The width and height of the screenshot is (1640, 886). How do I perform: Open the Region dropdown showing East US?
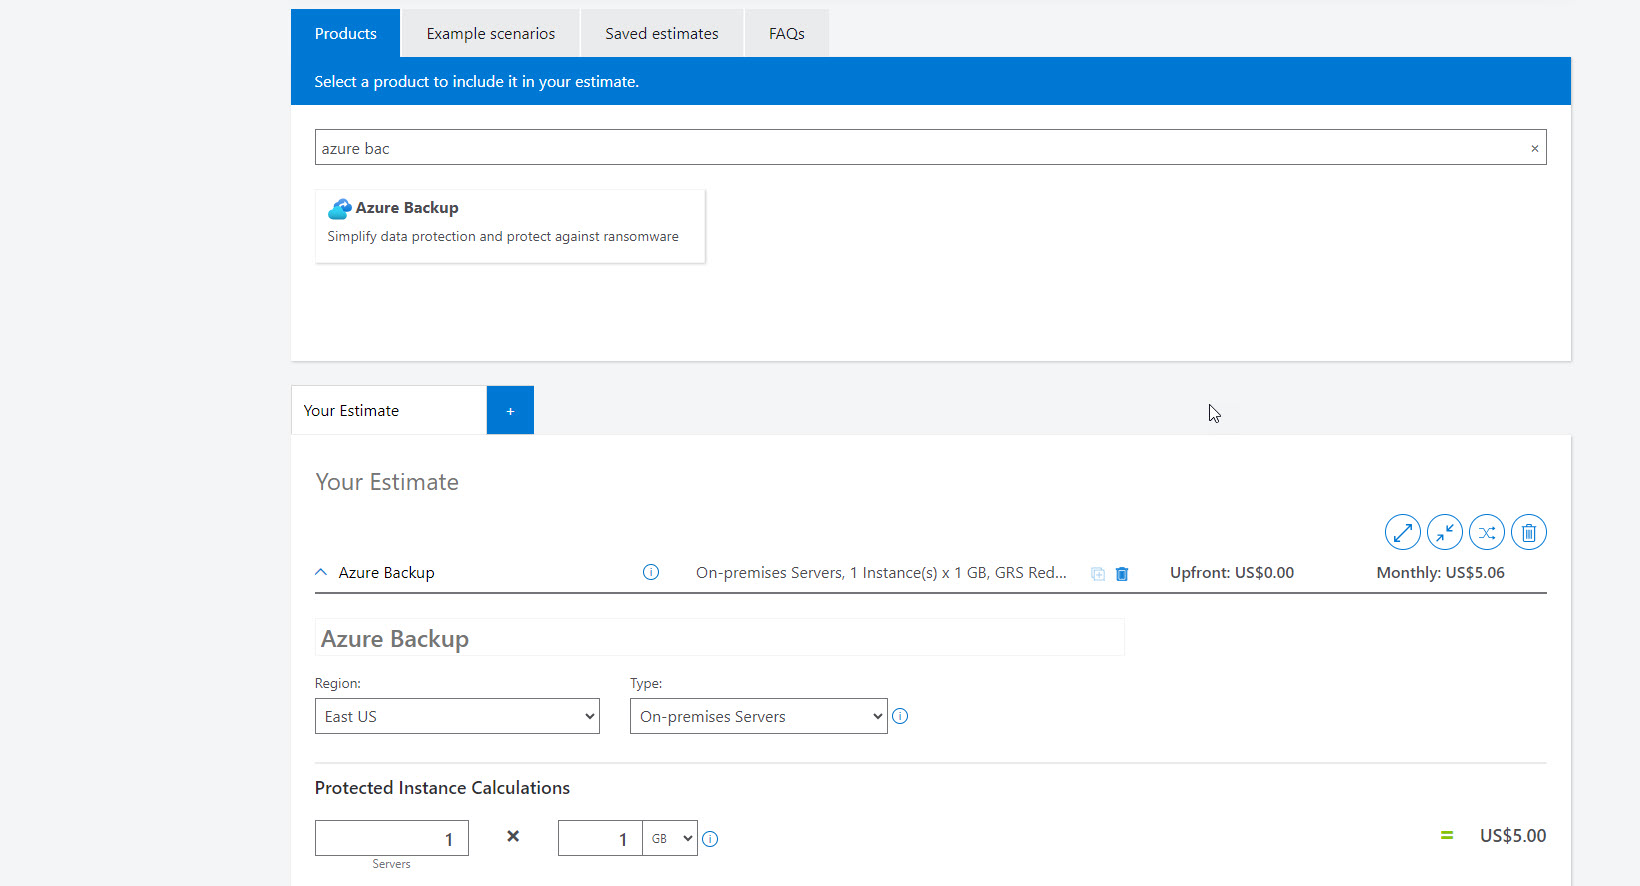pyautogui.click(x=457, y=716)
